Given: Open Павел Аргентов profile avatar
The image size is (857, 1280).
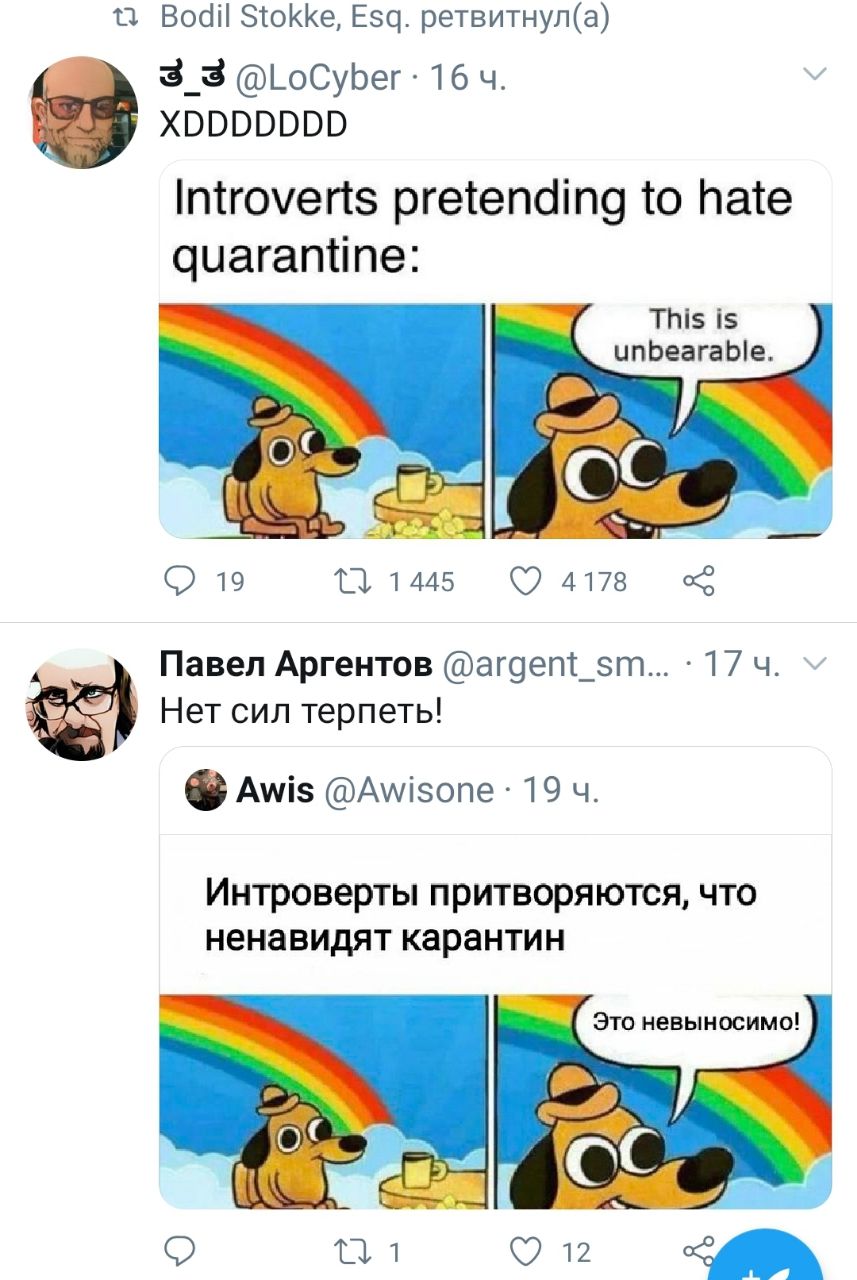Looking at the screenshot, I should pyautogui.click(x=82, y=703).
